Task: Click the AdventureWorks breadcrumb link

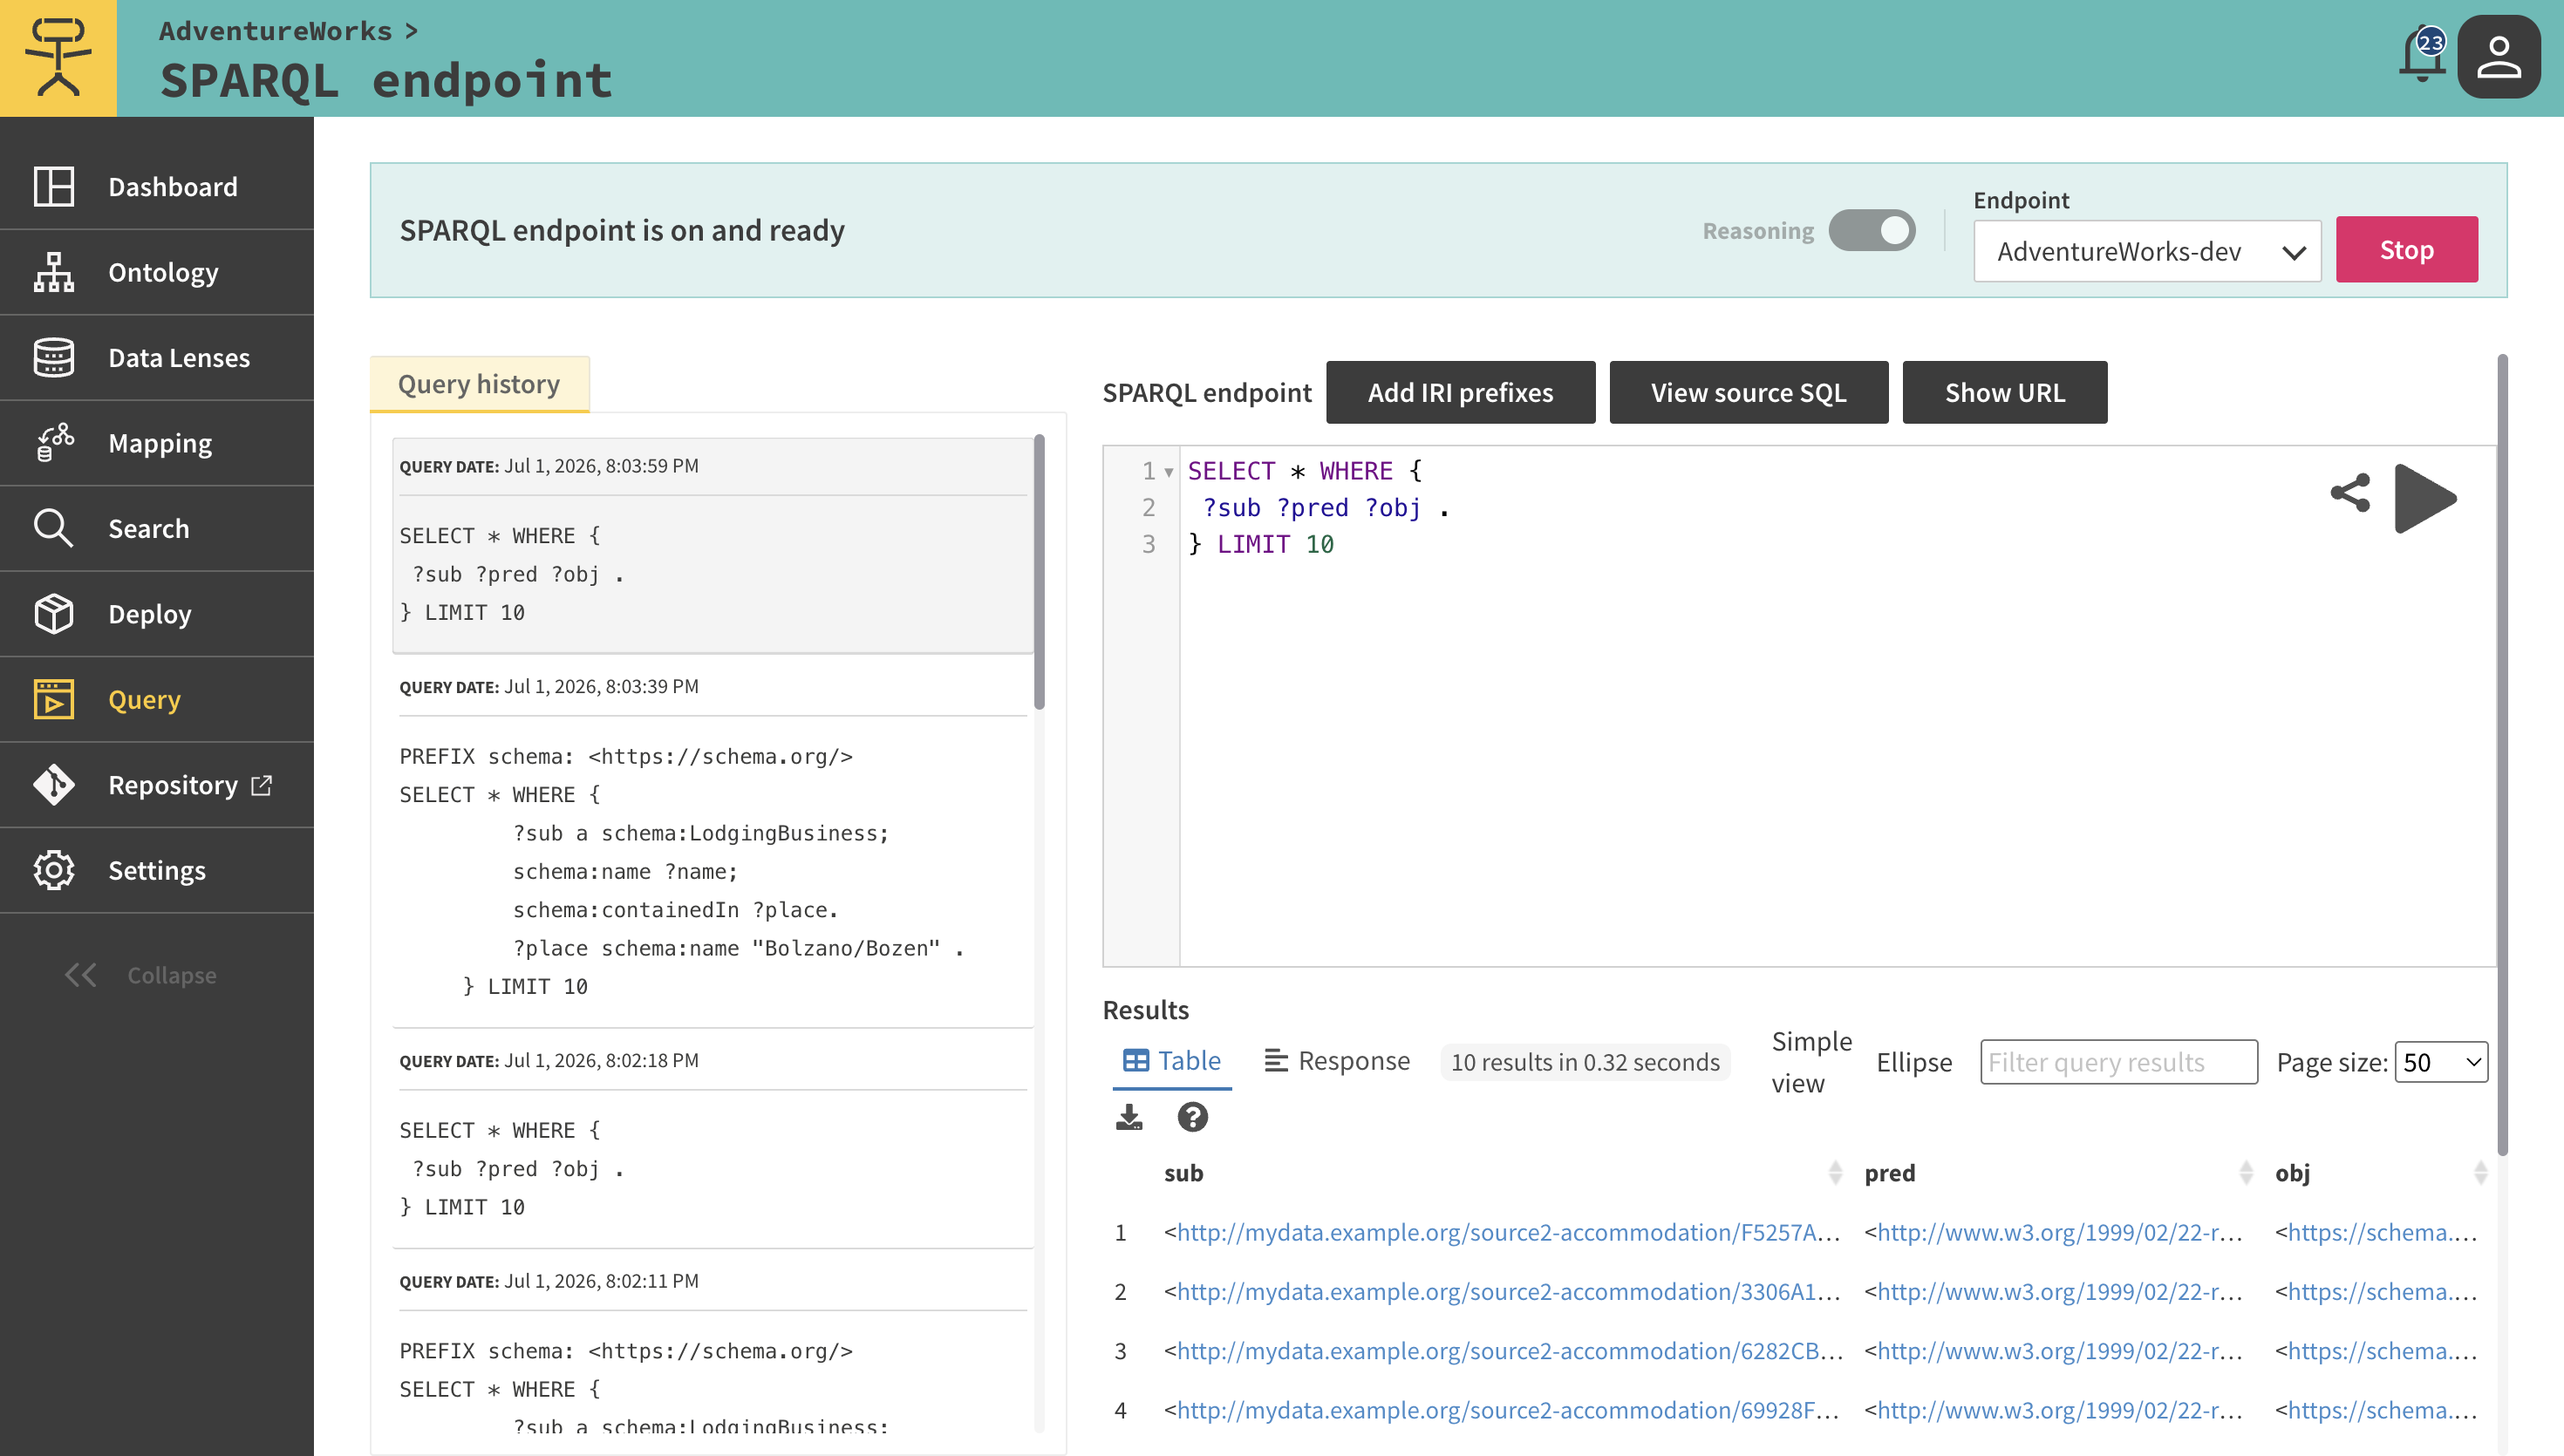Action: pyautogui.click(x=276, y=31)
